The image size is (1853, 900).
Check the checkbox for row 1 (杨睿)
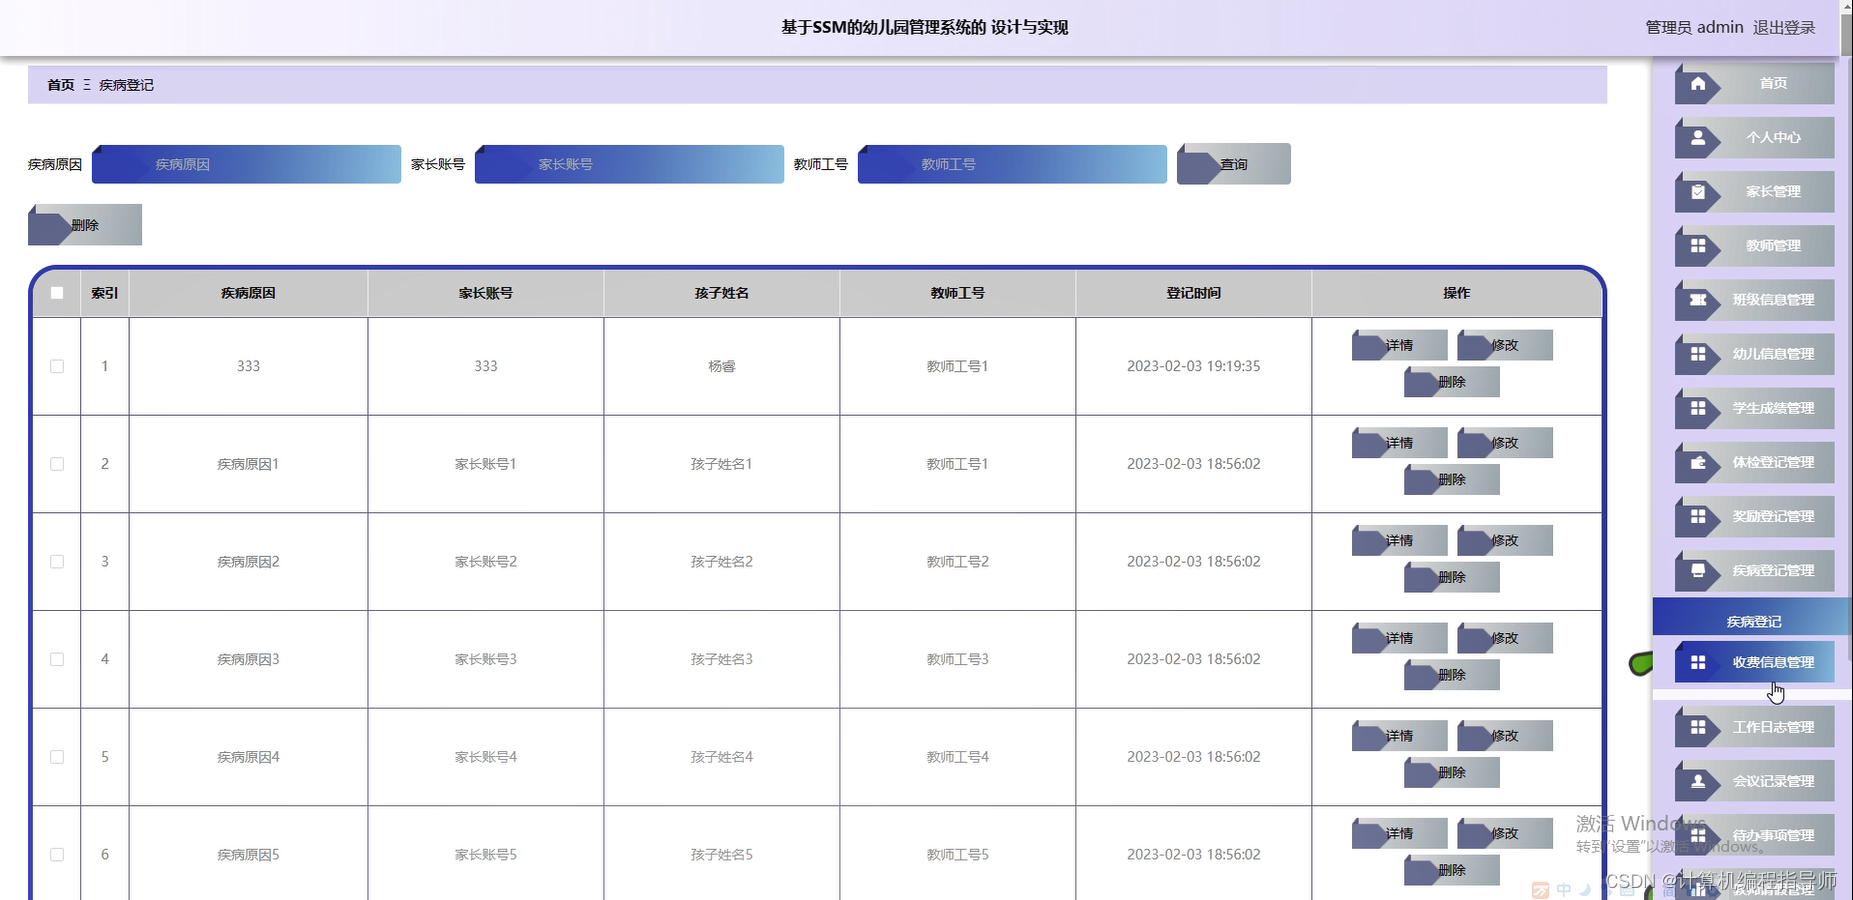tap(57, 366)
